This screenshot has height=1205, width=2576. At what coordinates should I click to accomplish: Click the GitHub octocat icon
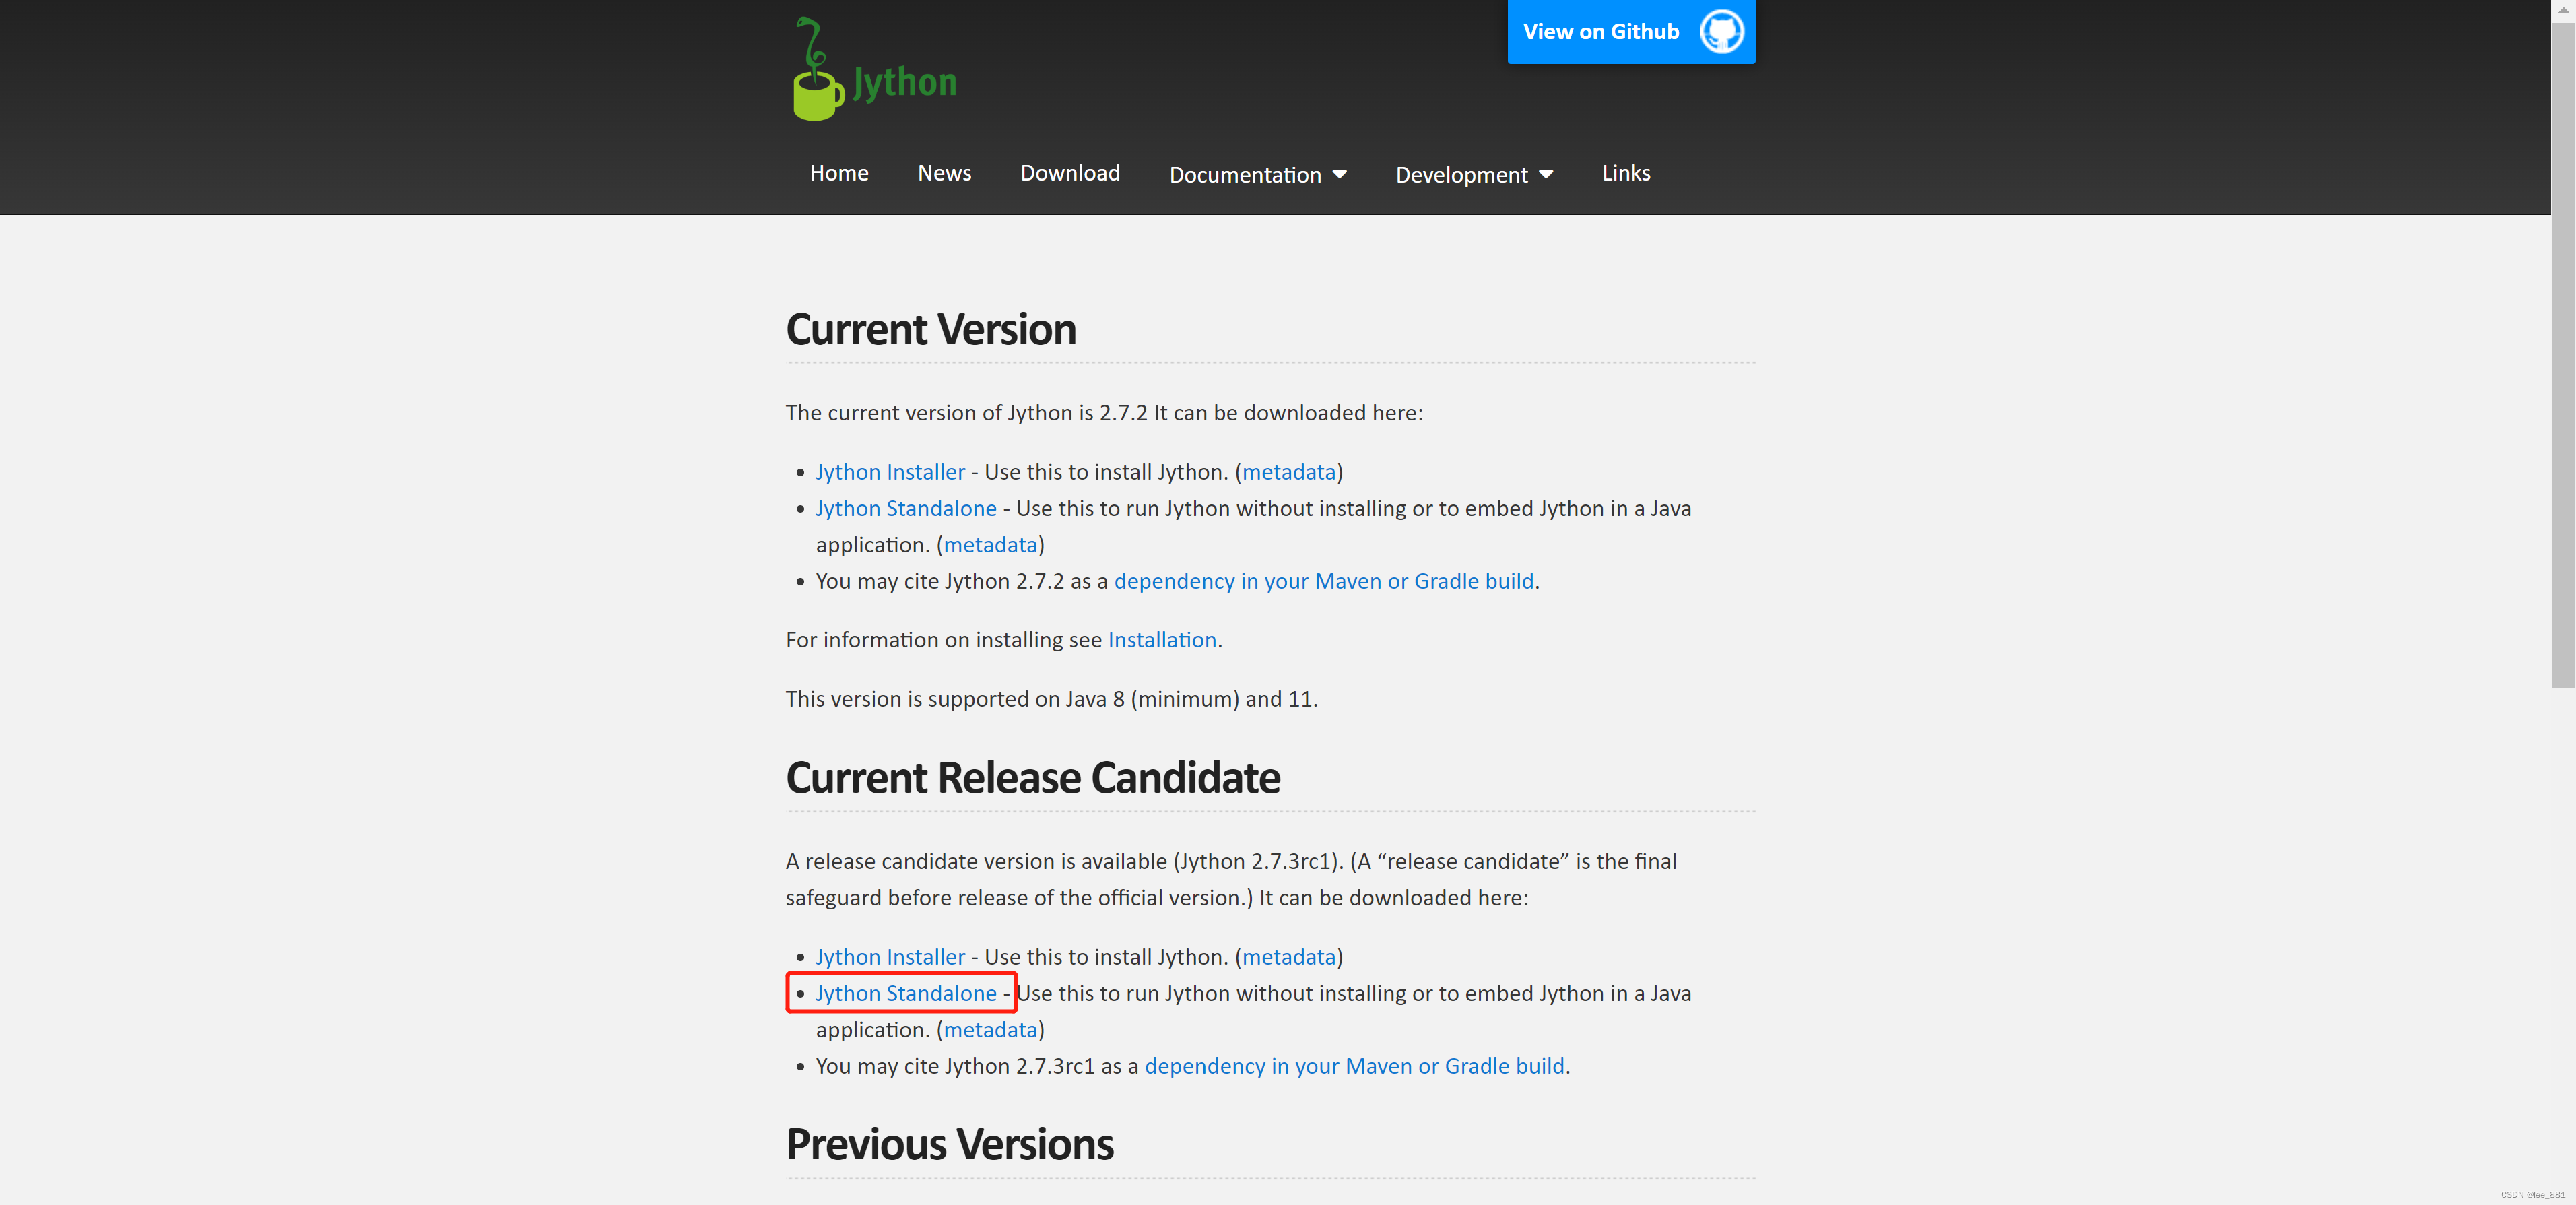1721,32
